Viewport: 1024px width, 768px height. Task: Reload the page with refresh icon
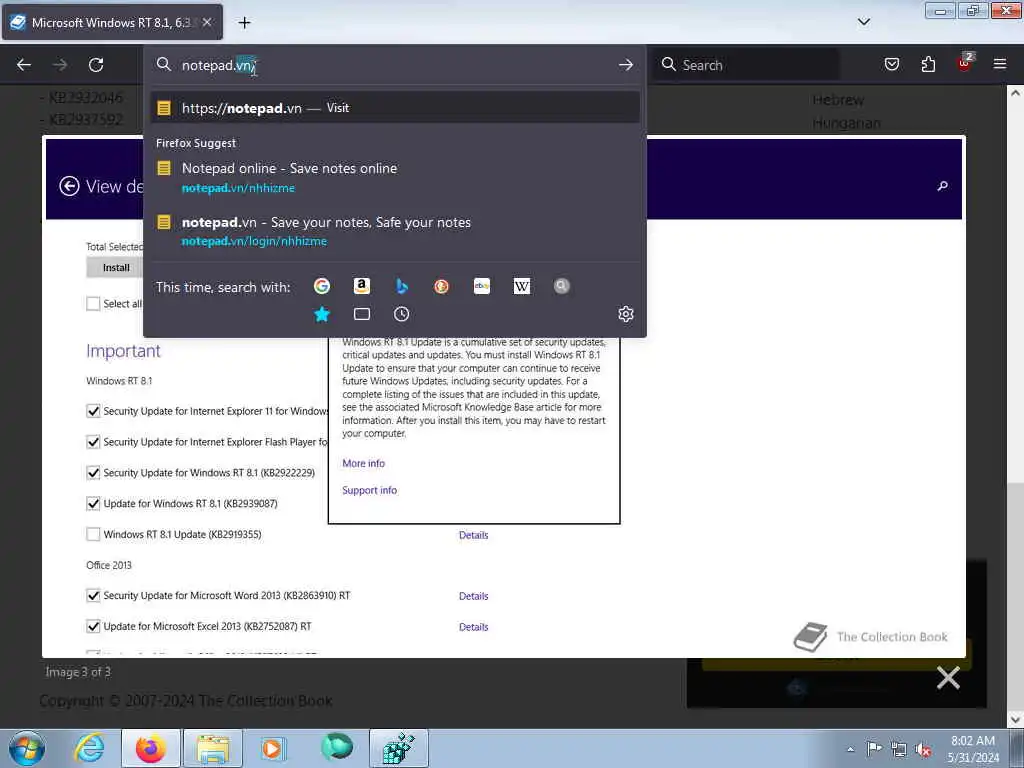96,65
